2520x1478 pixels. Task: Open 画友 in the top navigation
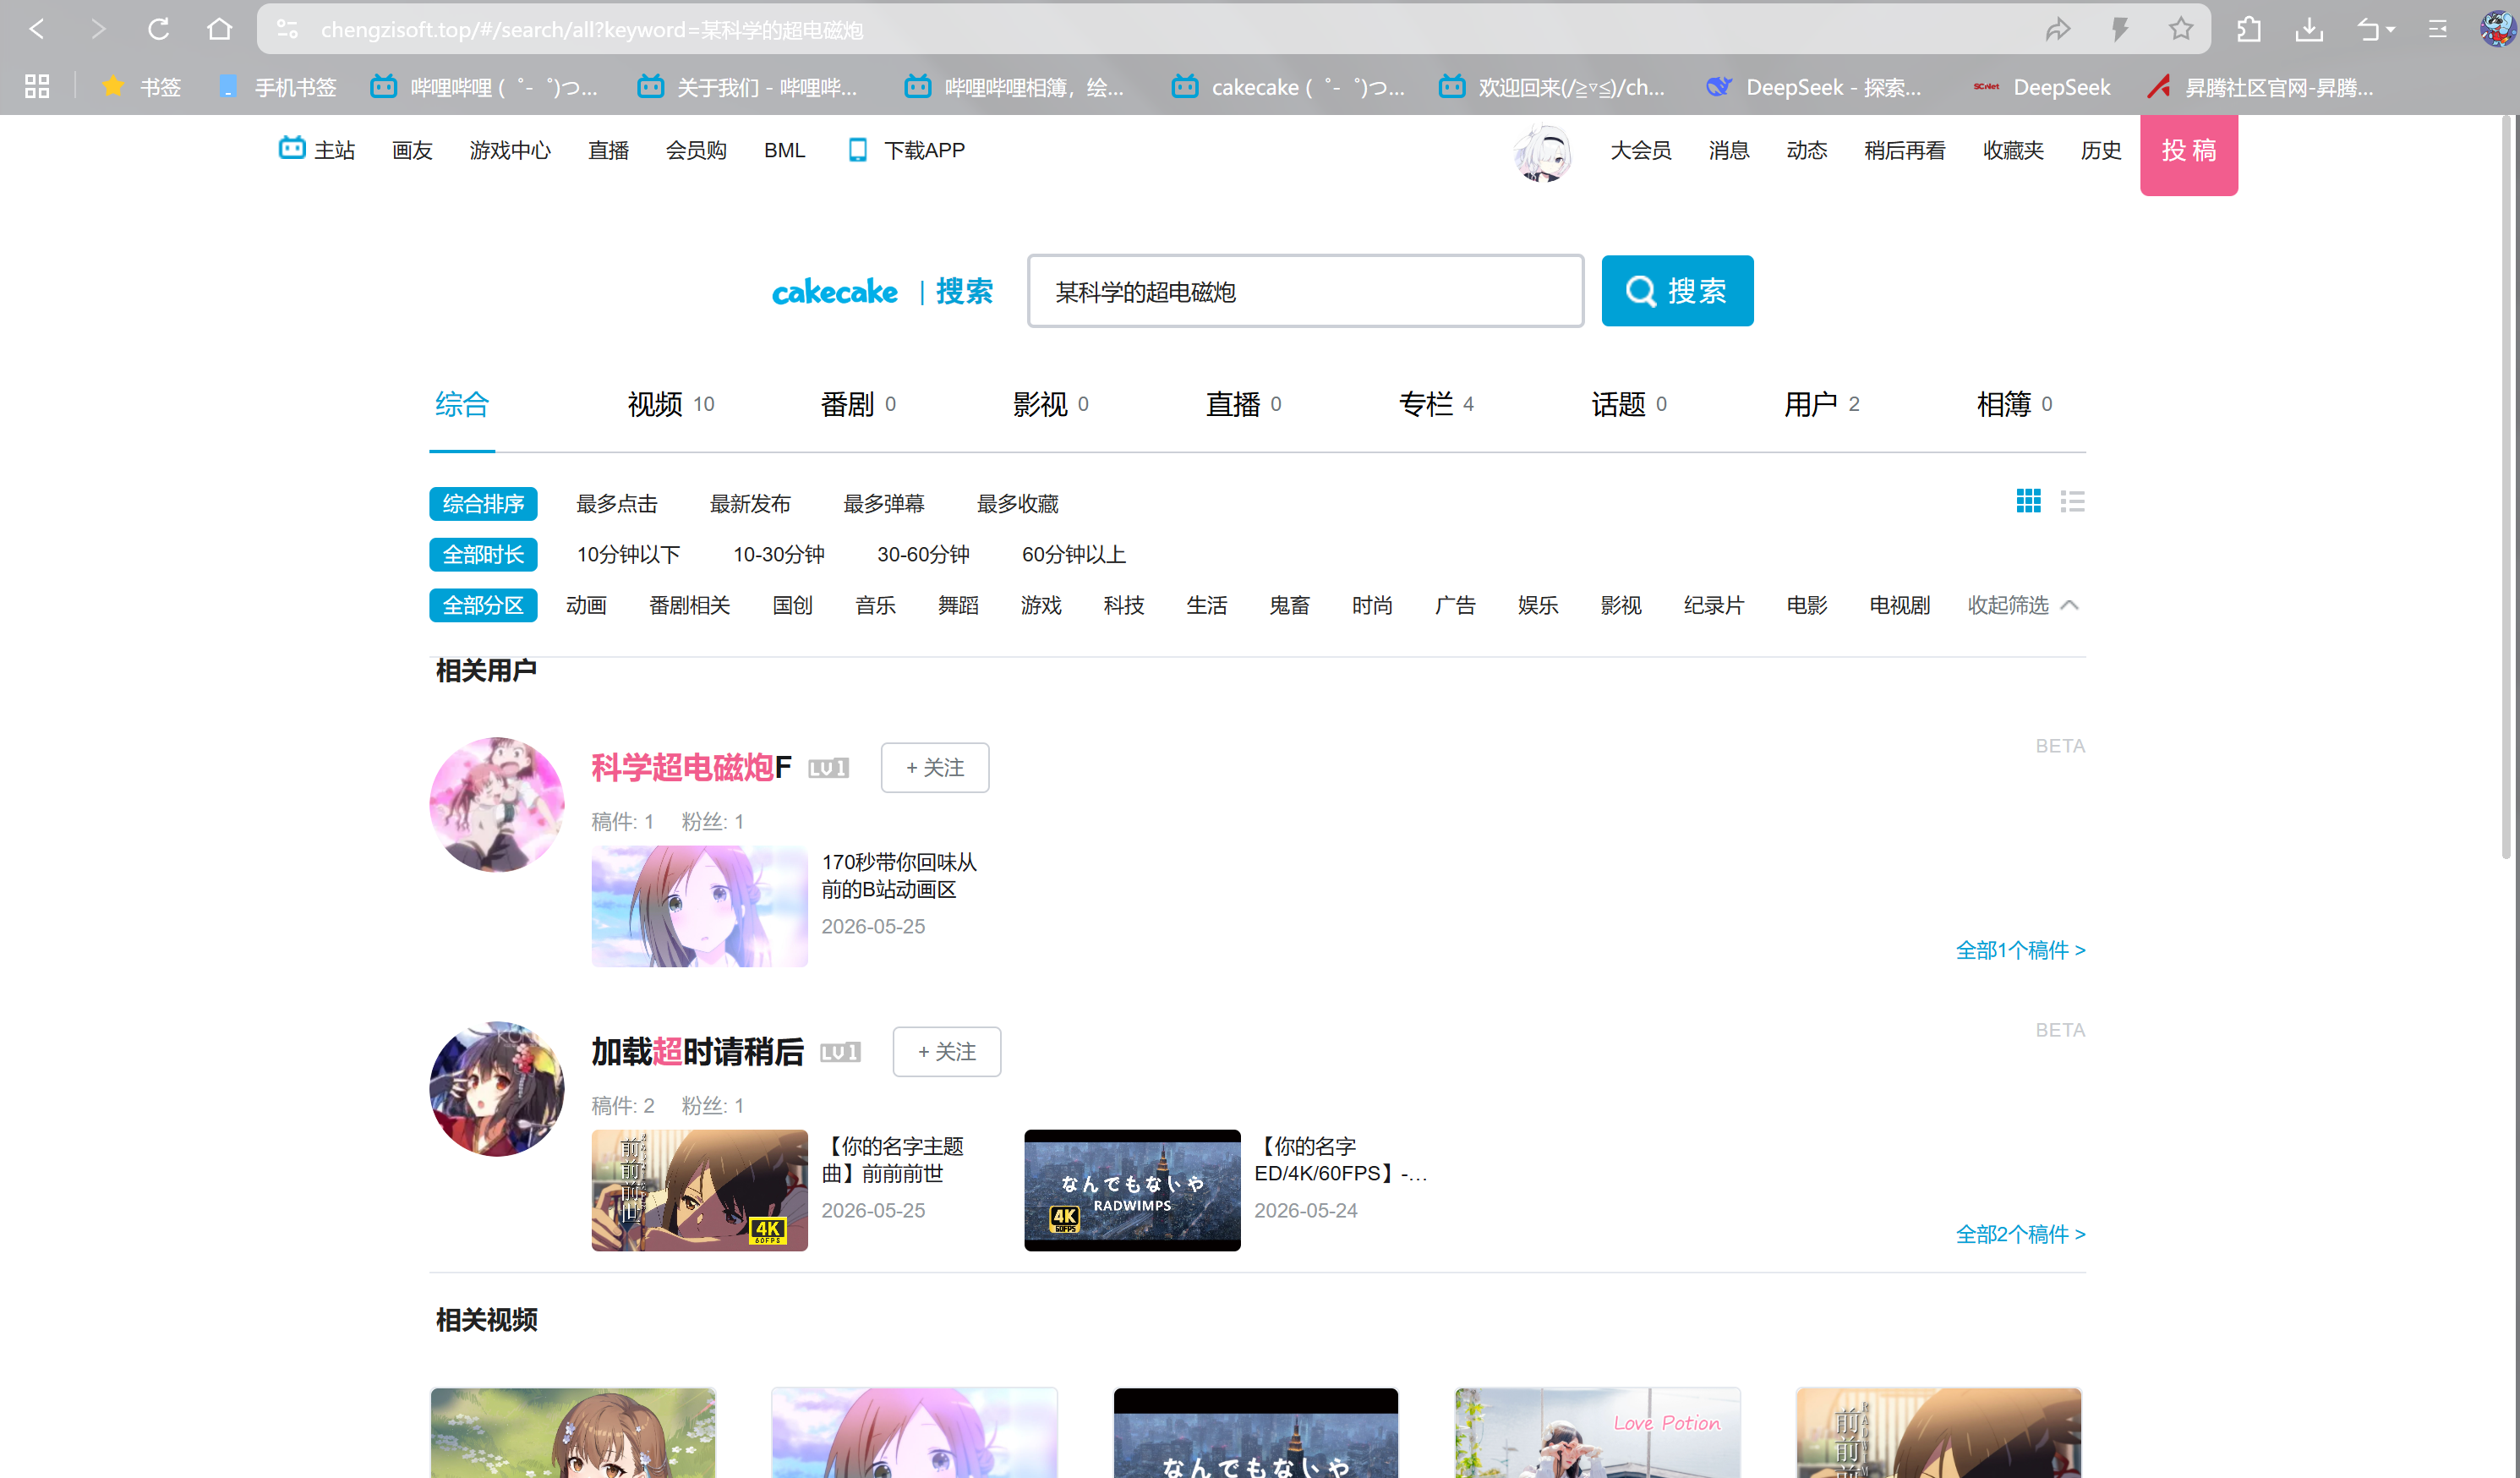[412, 150]
